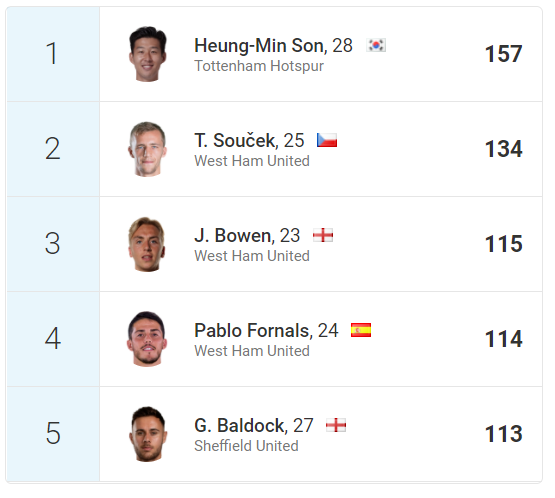Open G. Baldock player profile link
The width and height of the screenshot is (555, 498).
[x=240, y=425]
